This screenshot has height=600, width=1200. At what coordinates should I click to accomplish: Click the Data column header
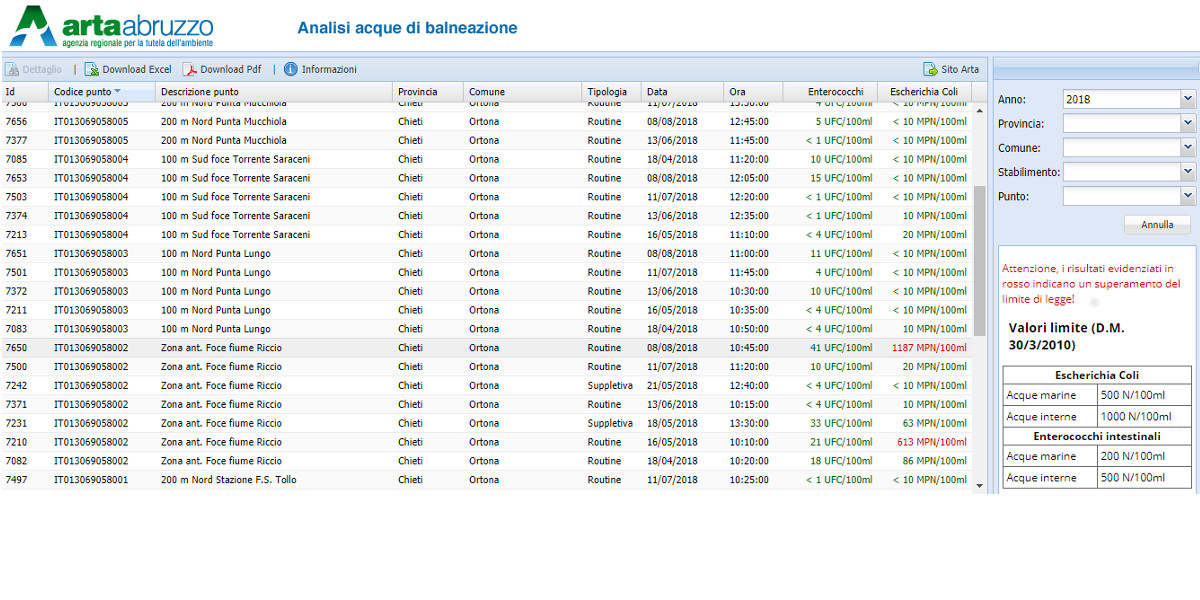click(657, 92)
